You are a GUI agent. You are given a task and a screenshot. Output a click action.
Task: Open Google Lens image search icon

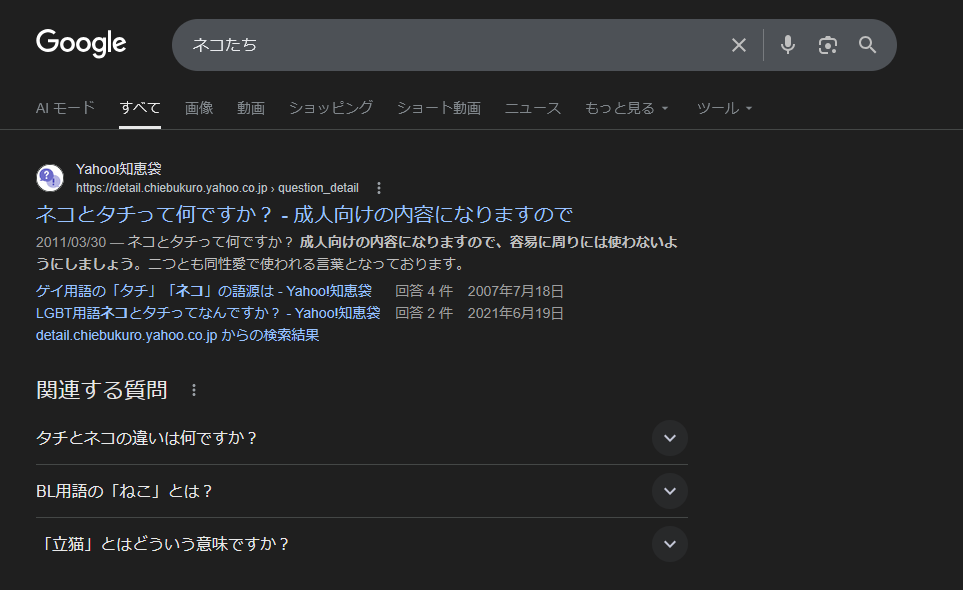827,45
